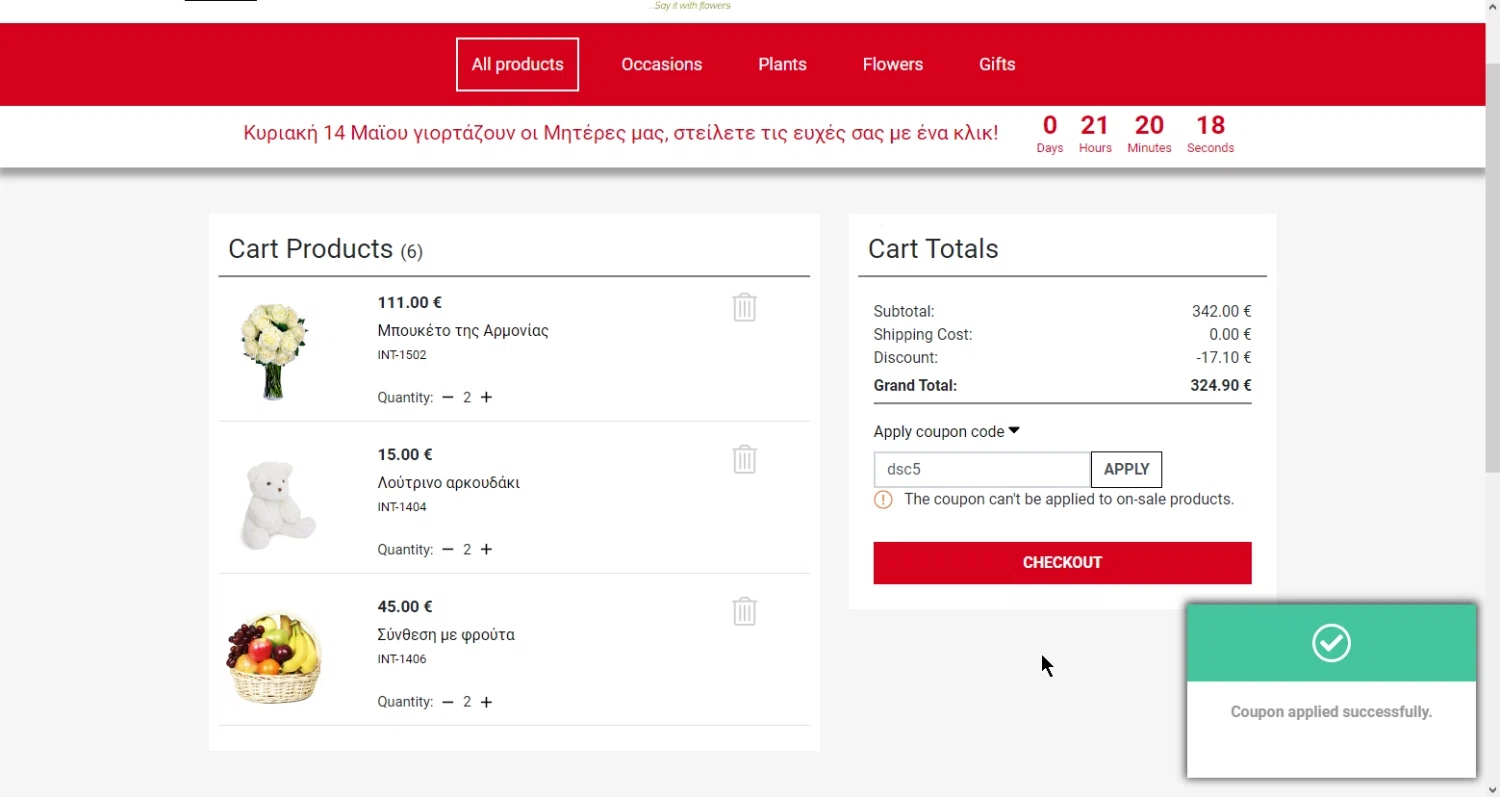Click the countdown Hours value 21
Image resolution: width=1500 pixels, height=797 pixels.
click(1095, 125)
